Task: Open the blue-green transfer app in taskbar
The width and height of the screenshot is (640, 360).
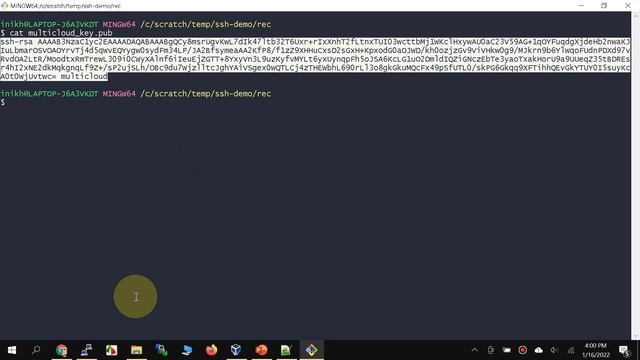Action: [x=162, y=350]
